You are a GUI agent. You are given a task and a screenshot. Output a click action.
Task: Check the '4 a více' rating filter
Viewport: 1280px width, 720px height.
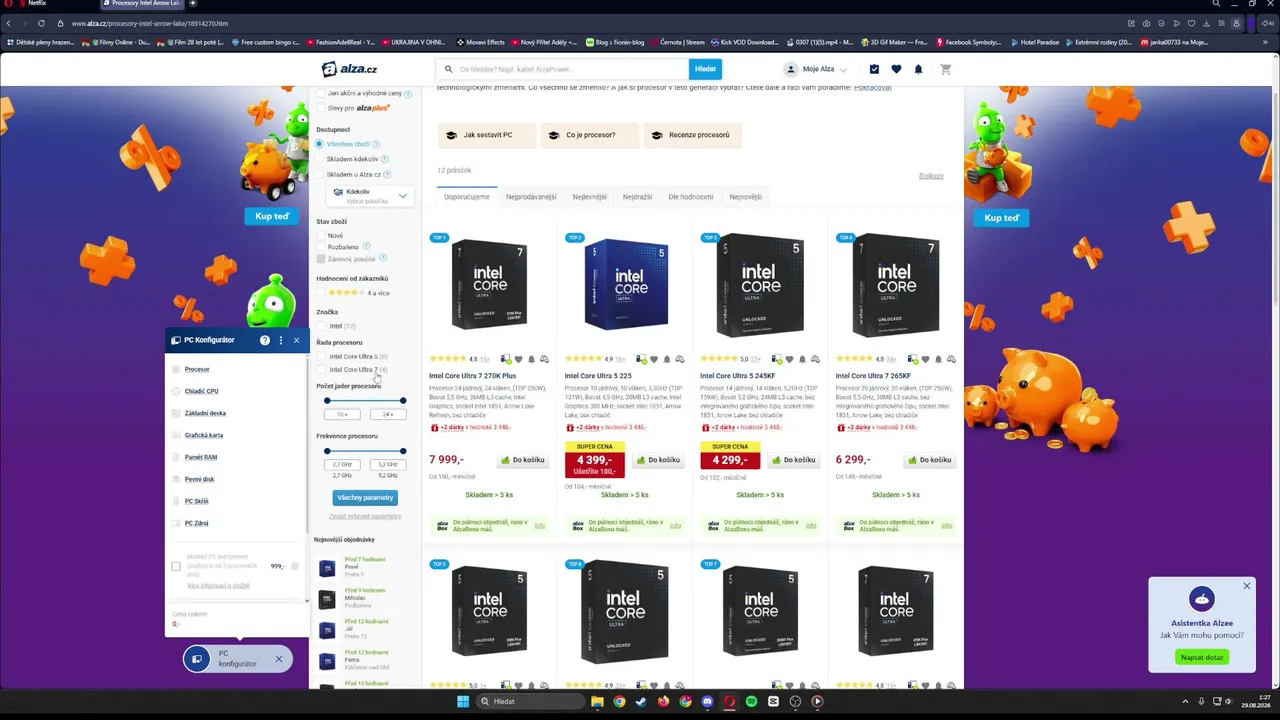pos(321,293)
